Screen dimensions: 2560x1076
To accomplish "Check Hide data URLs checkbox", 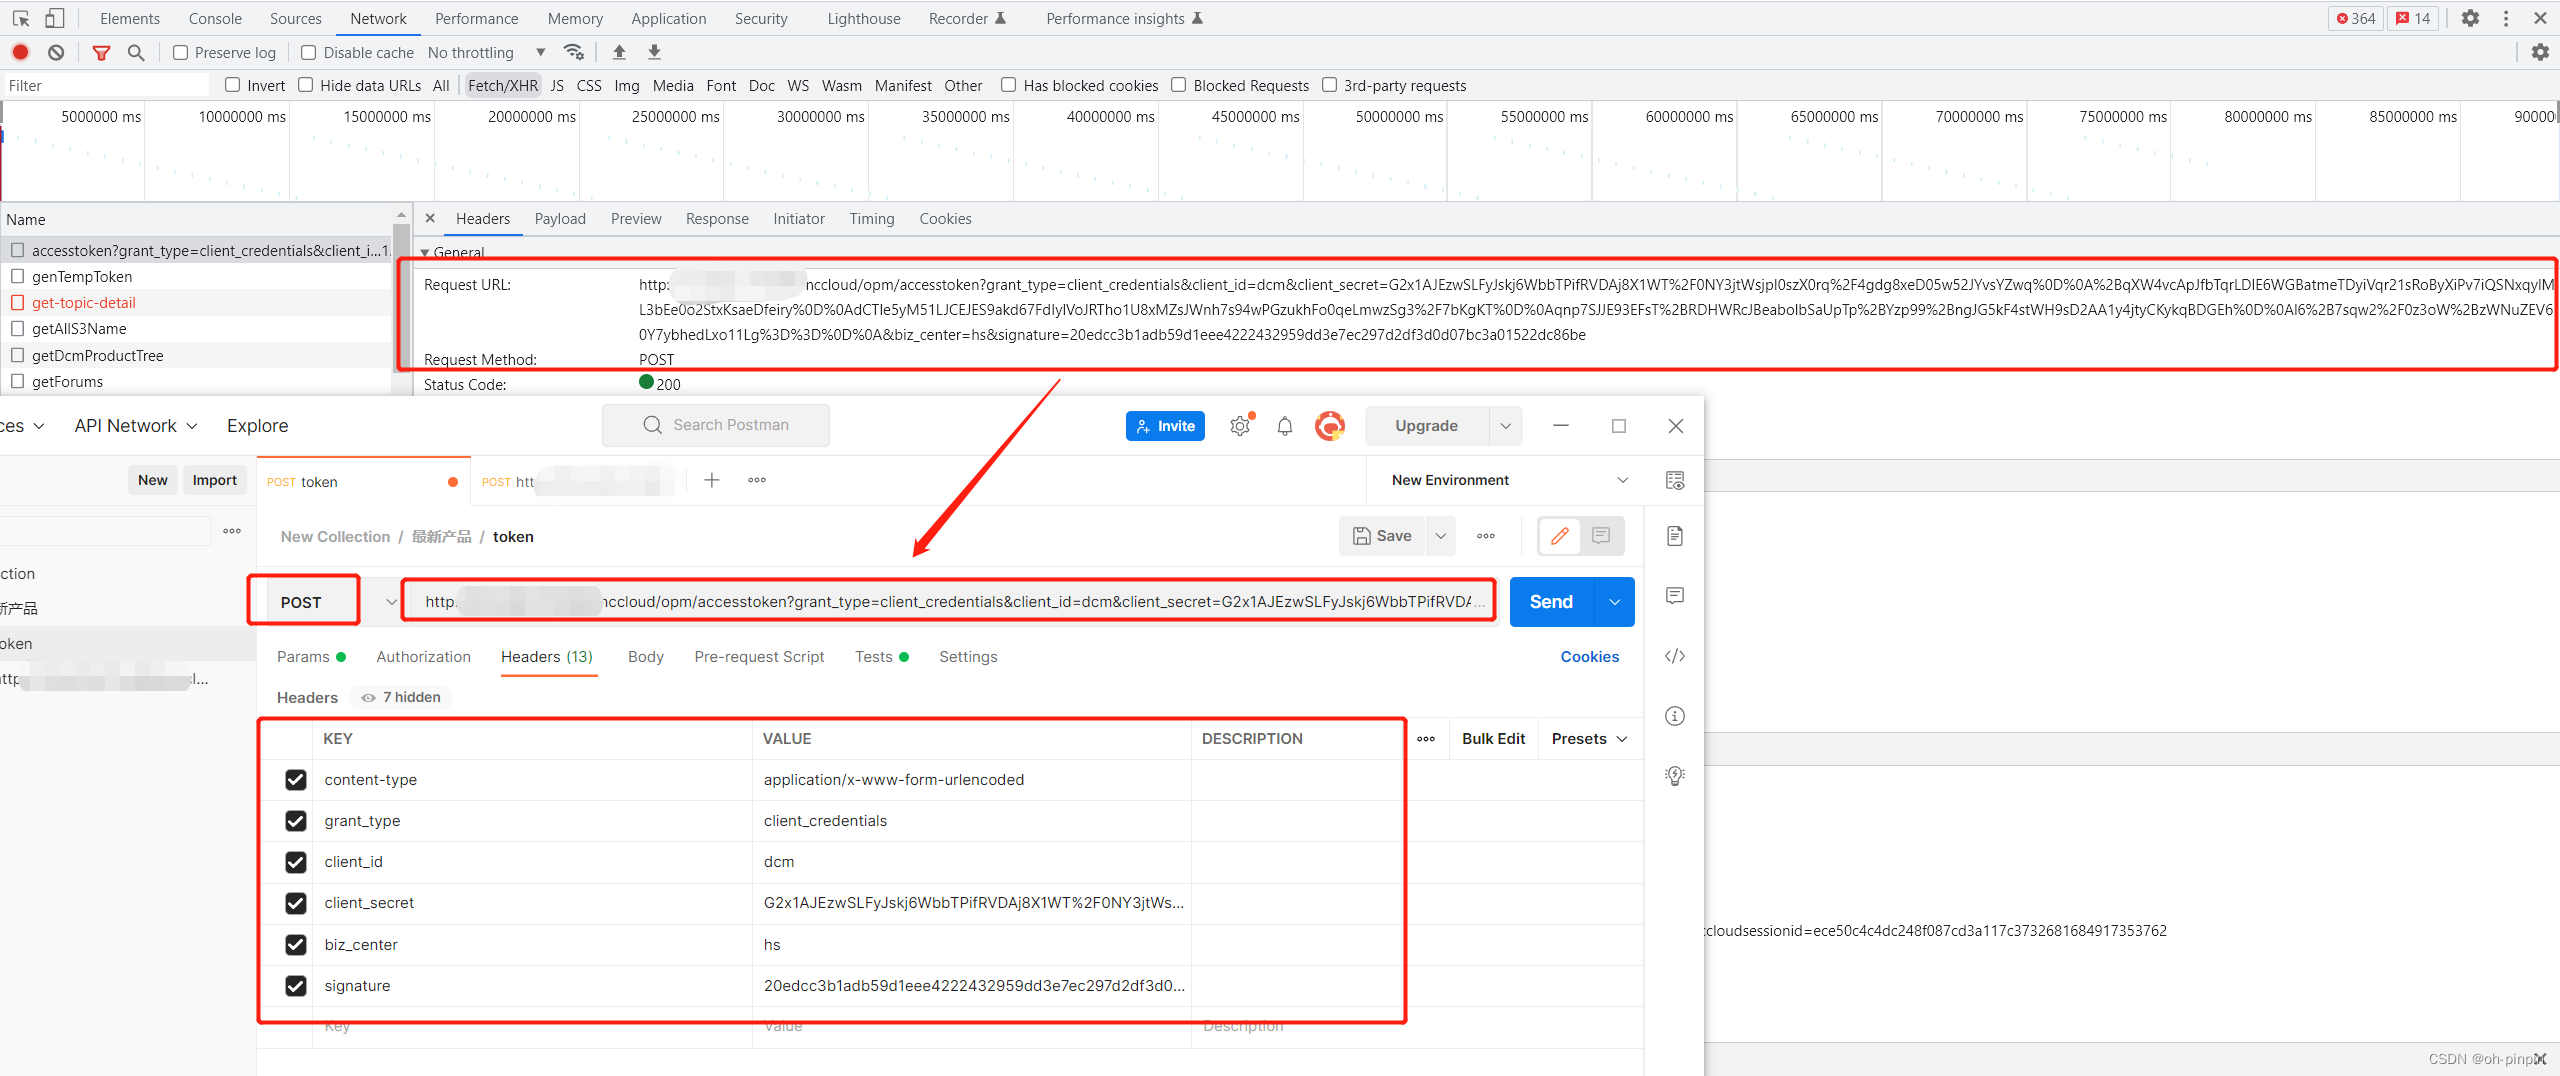I will 306,85.
